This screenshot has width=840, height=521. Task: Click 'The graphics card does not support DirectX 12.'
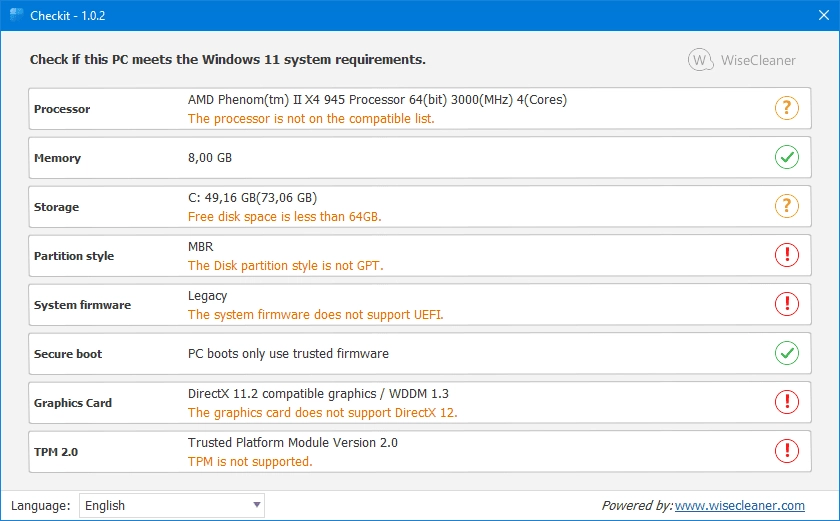(322, 412)
